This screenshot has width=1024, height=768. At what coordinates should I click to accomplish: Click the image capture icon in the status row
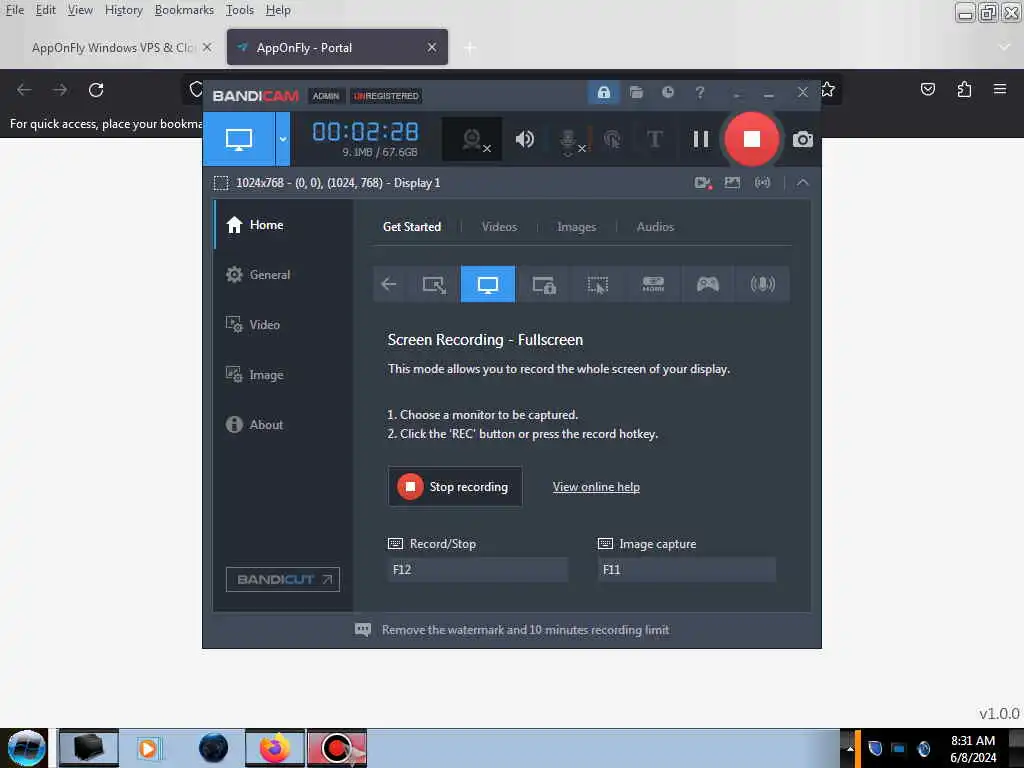pos(732,183)
